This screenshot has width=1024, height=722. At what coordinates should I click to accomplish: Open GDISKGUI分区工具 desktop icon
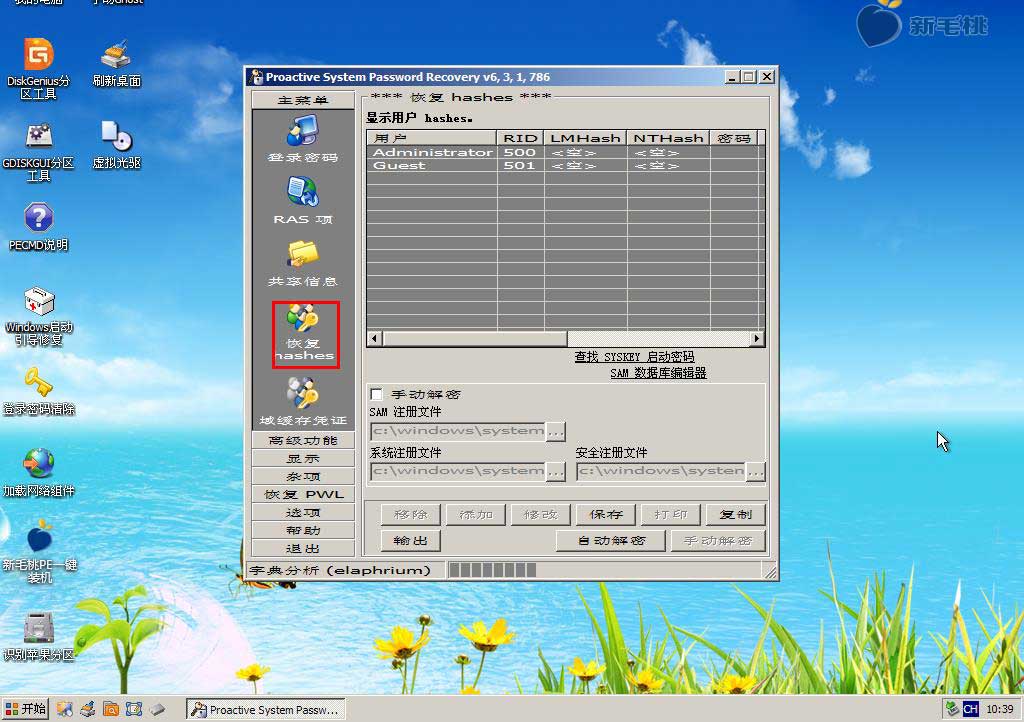coord(38,151)
